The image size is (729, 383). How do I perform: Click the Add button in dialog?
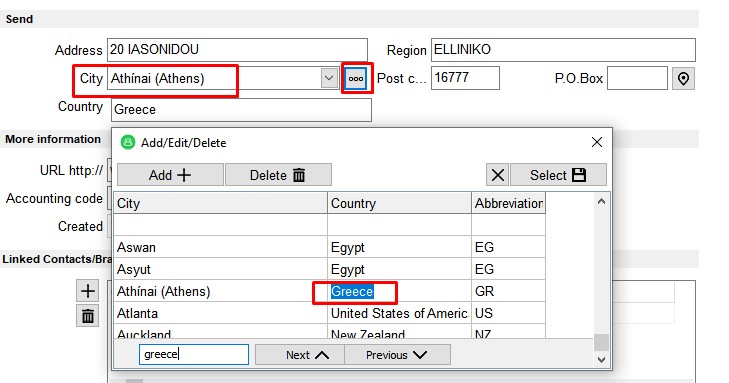click(x=170, y=175)
